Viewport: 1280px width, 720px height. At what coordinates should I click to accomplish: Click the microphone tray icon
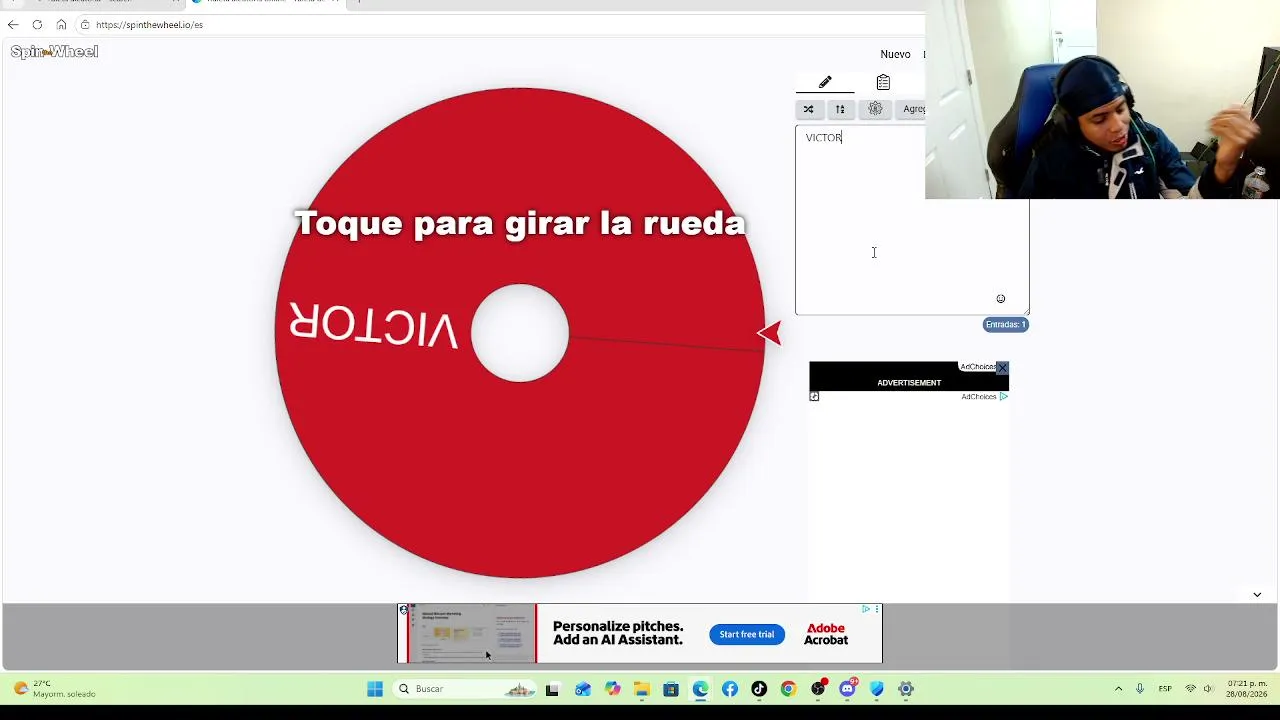click(x=1140, y=689)
